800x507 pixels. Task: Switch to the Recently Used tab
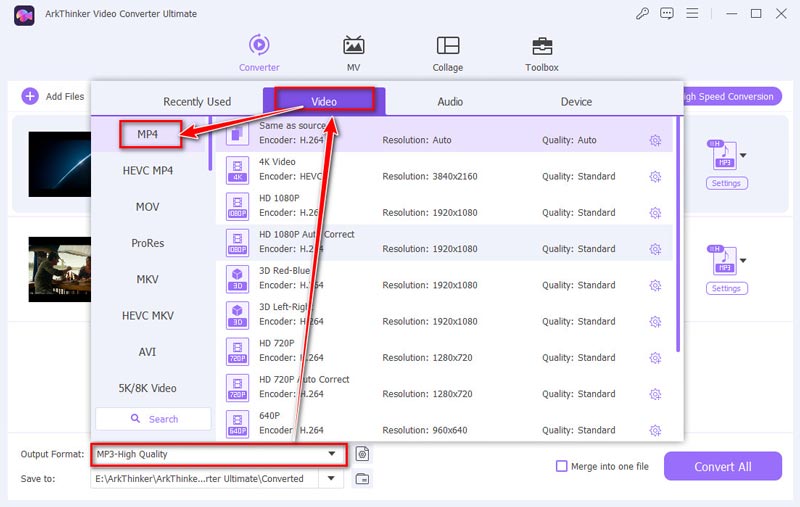coord(197,102)
